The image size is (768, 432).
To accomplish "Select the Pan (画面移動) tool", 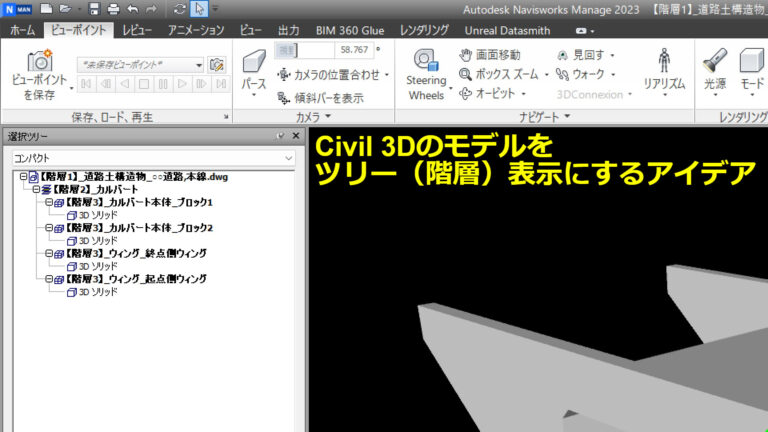I will [x=490, y=55].
